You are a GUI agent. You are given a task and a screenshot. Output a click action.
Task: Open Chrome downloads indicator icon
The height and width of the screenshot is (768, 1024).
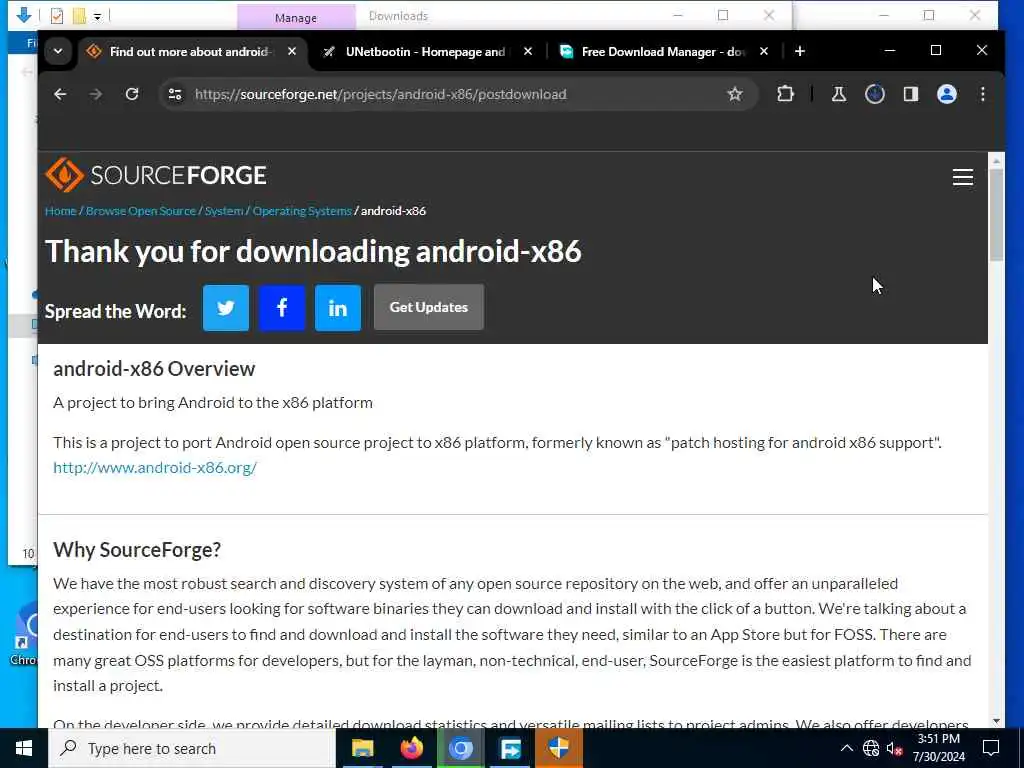tap(874, 95)
